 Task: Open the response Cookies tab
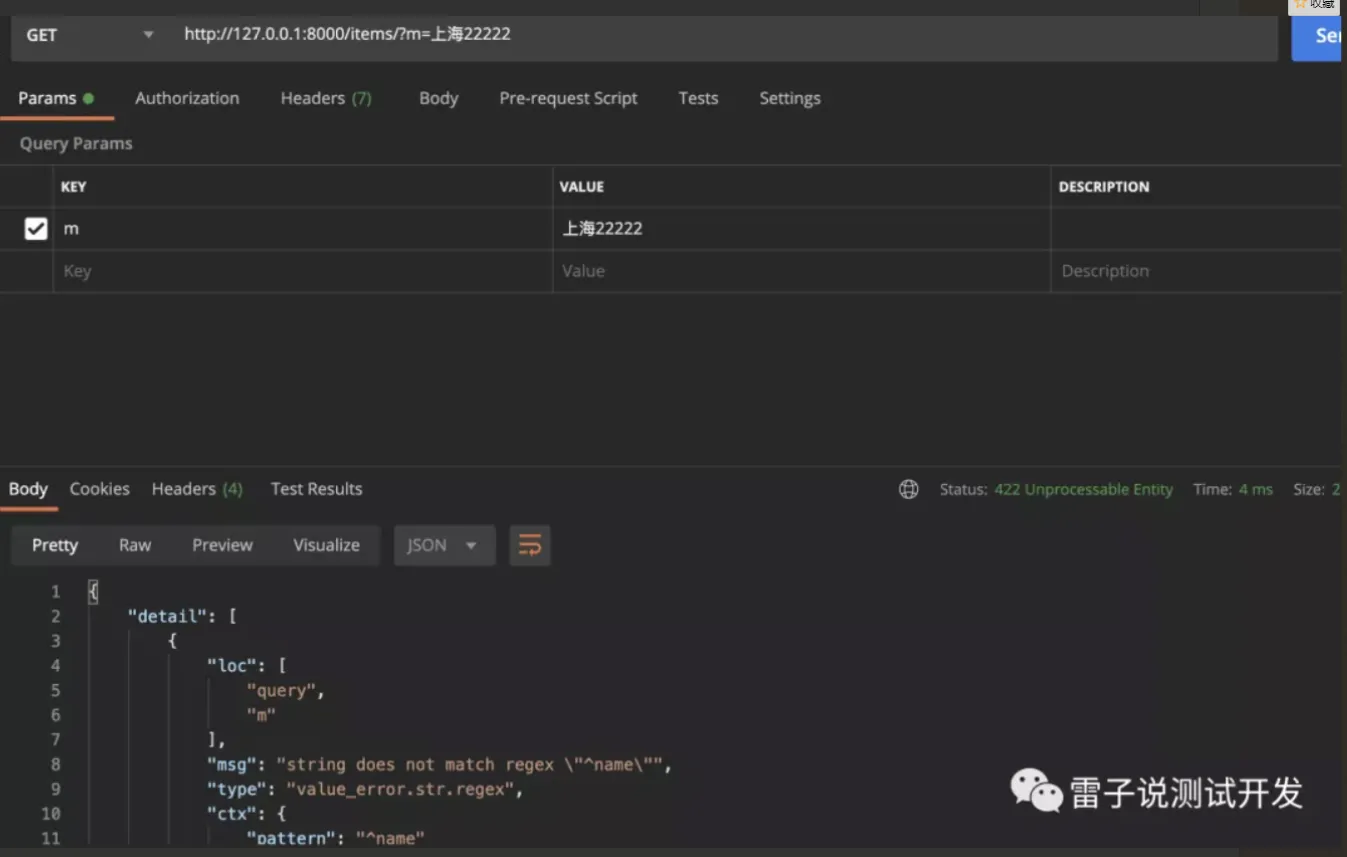pyautogui.click(x=99, y=489)
